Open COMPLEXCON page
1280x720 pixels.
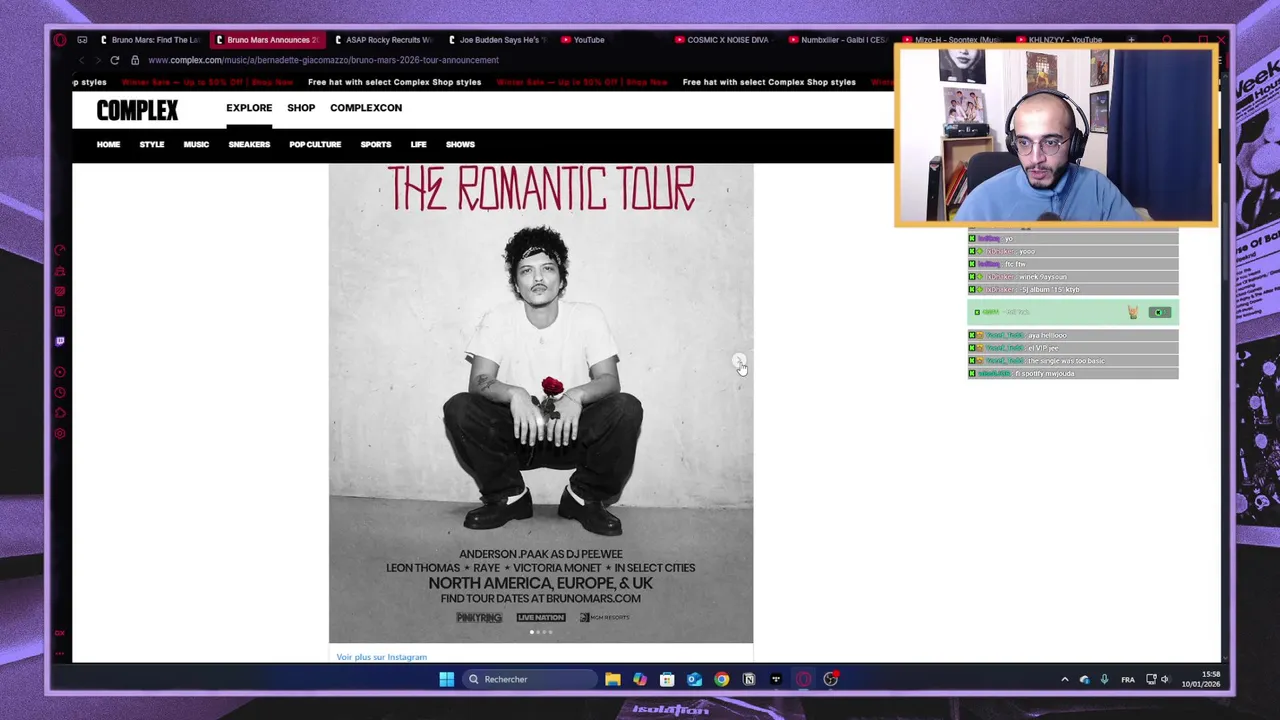click(366, 108)
